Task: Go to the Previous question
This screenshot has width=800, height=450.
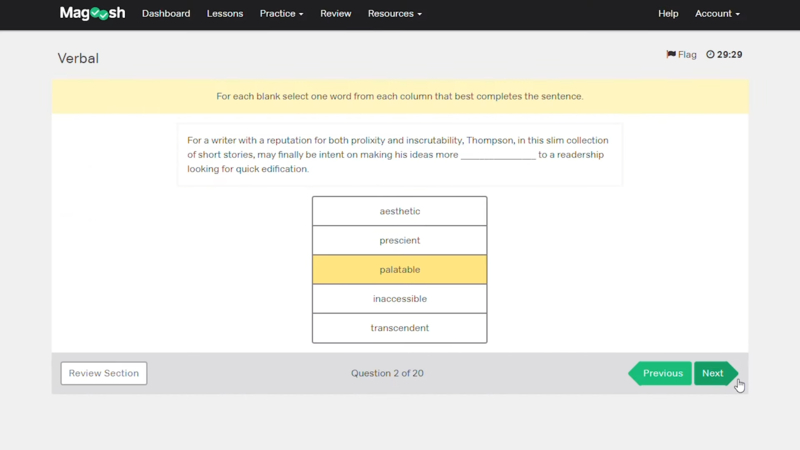Action: point(660,373)
